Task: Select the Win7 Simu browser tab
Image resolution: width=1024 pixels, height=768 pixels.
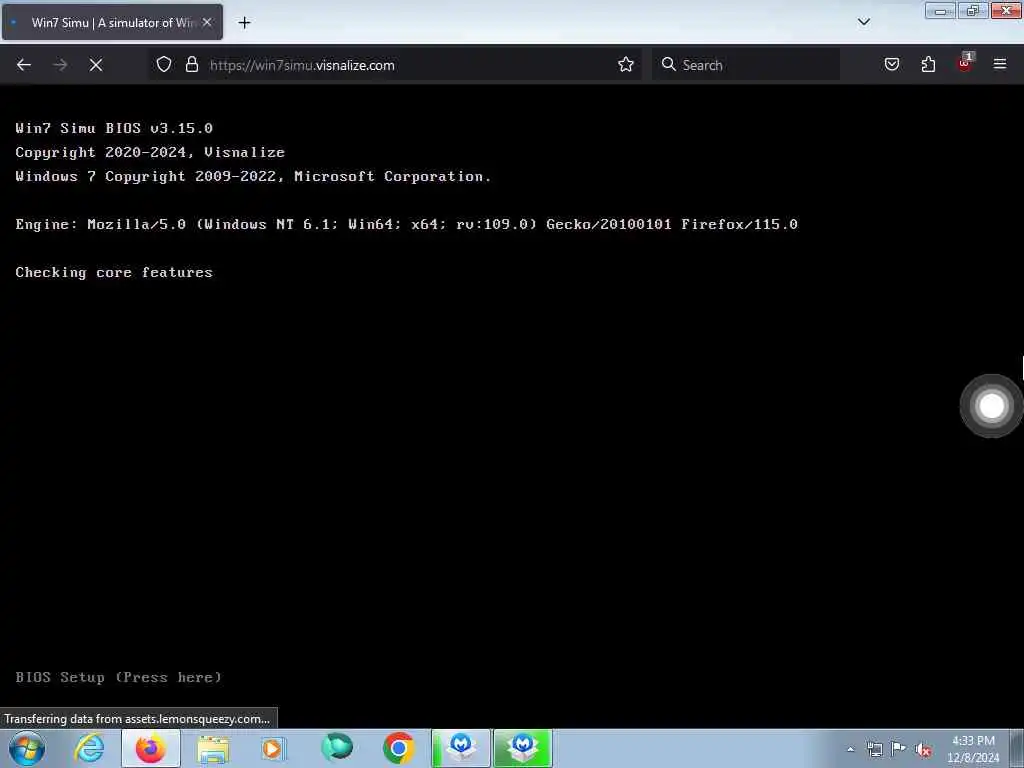Action: (x=112, y=22)
